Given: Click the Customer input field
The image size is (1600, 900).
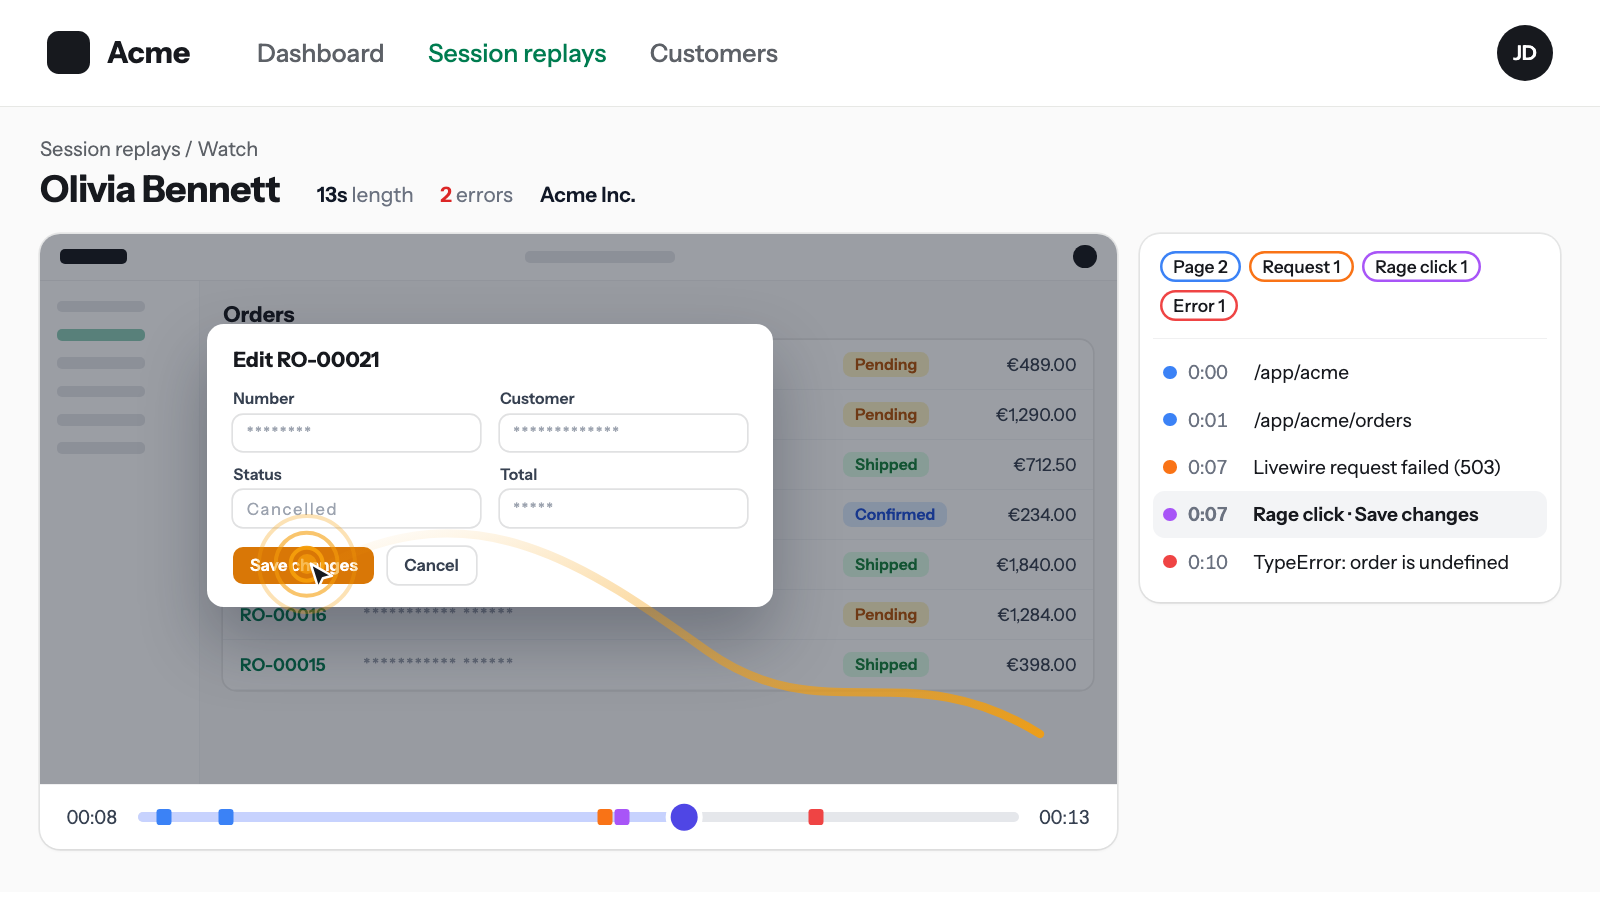Looking at the screenshot, I should click(x=624, y=433).
